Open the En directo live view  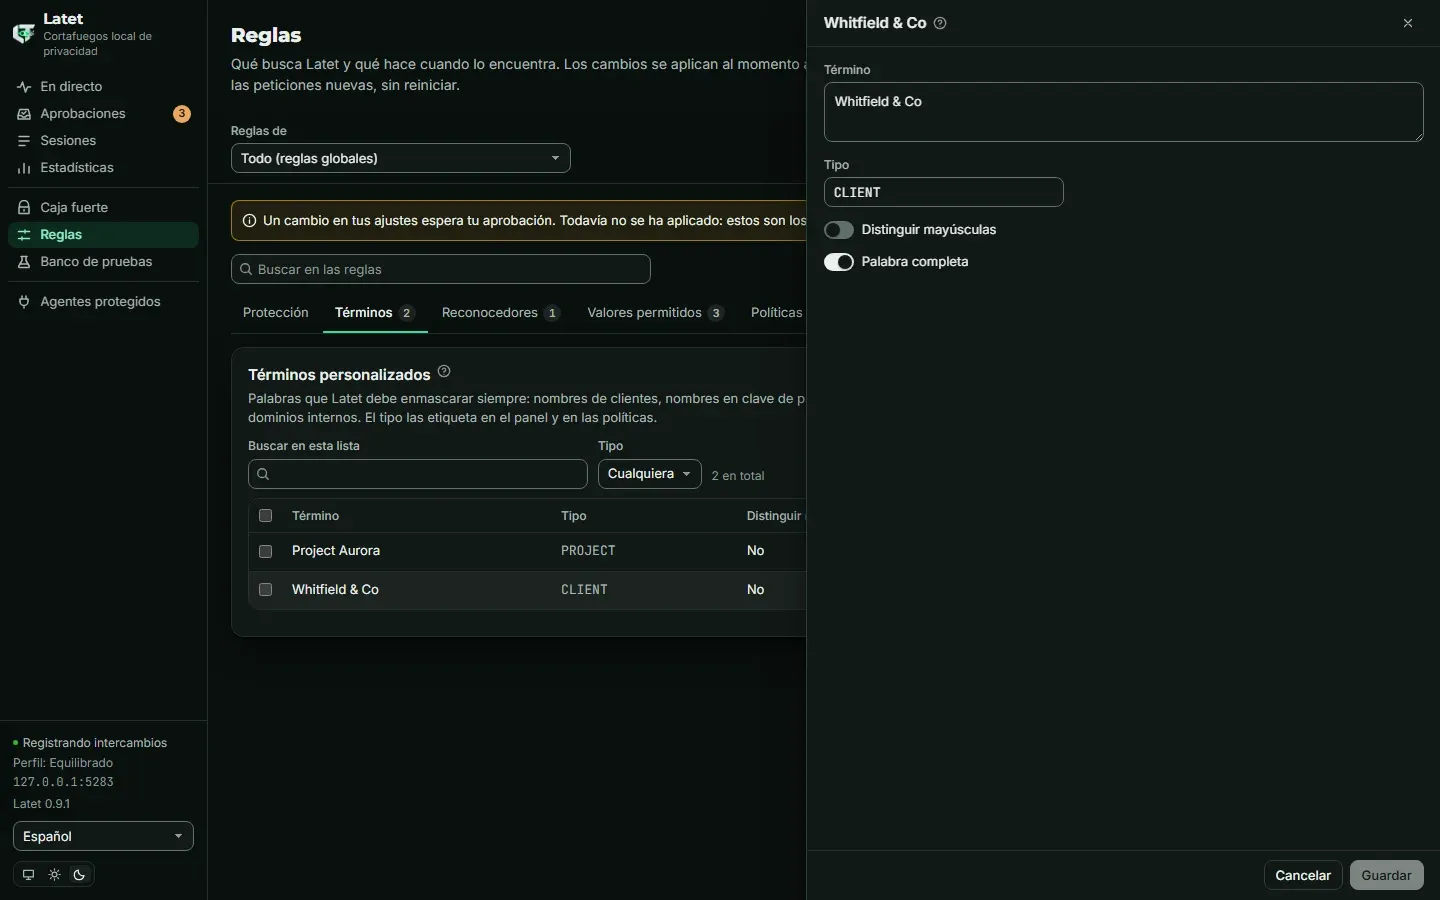tap(103, 87)
